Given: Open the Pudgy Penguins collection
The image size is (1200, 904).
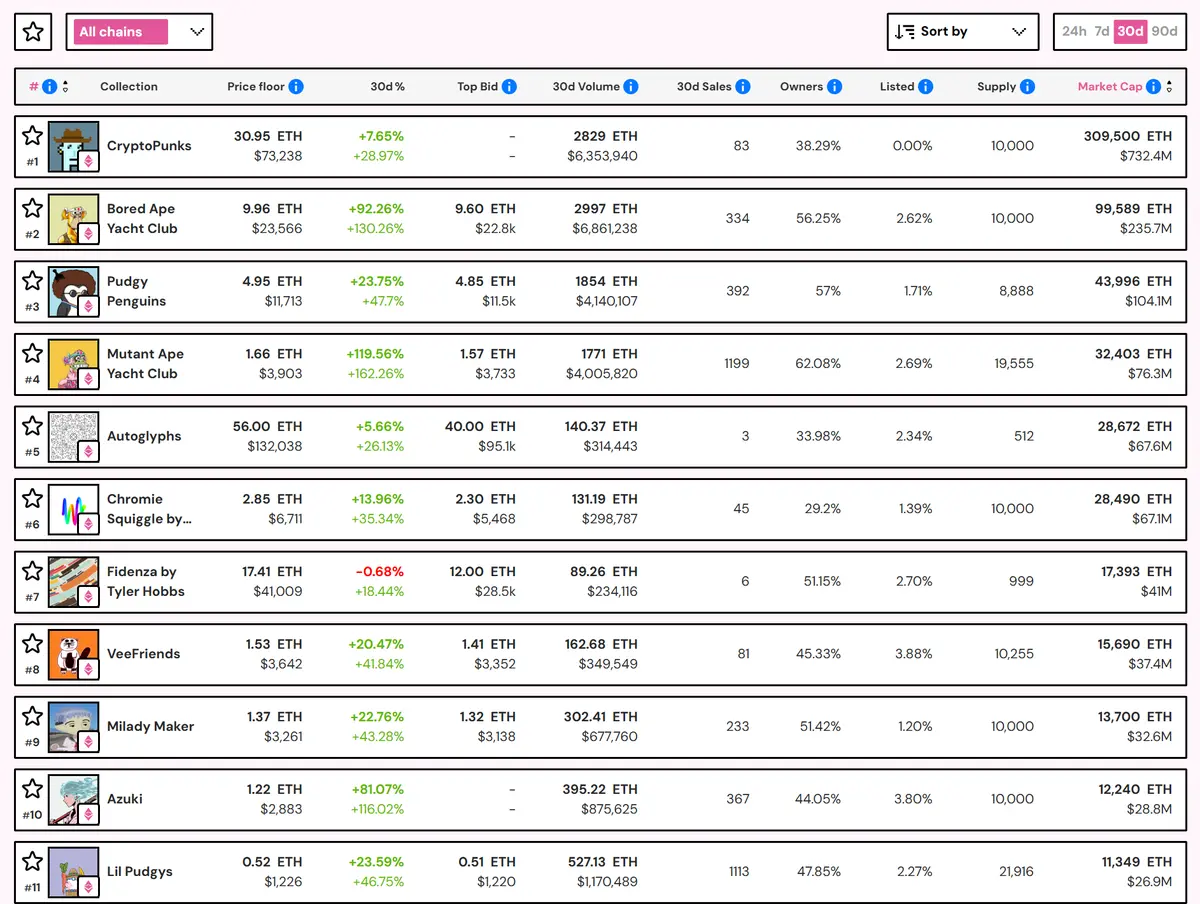Looking at the screenshot, I should click(x=137, y=291).
